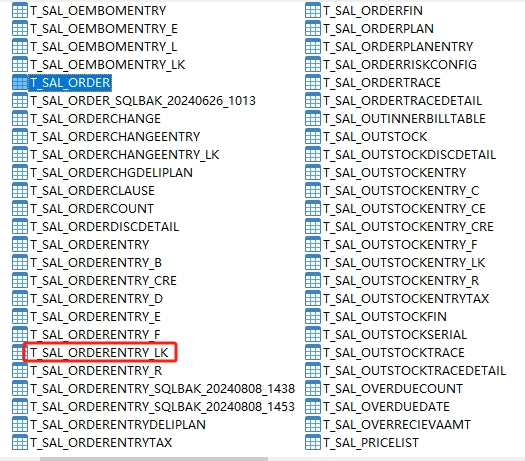The width and height of the screenshot is (525, 461).
Task: Select the T_SAL_ORDERTRACEDETAIL table
Action: (x=403, y=101)
